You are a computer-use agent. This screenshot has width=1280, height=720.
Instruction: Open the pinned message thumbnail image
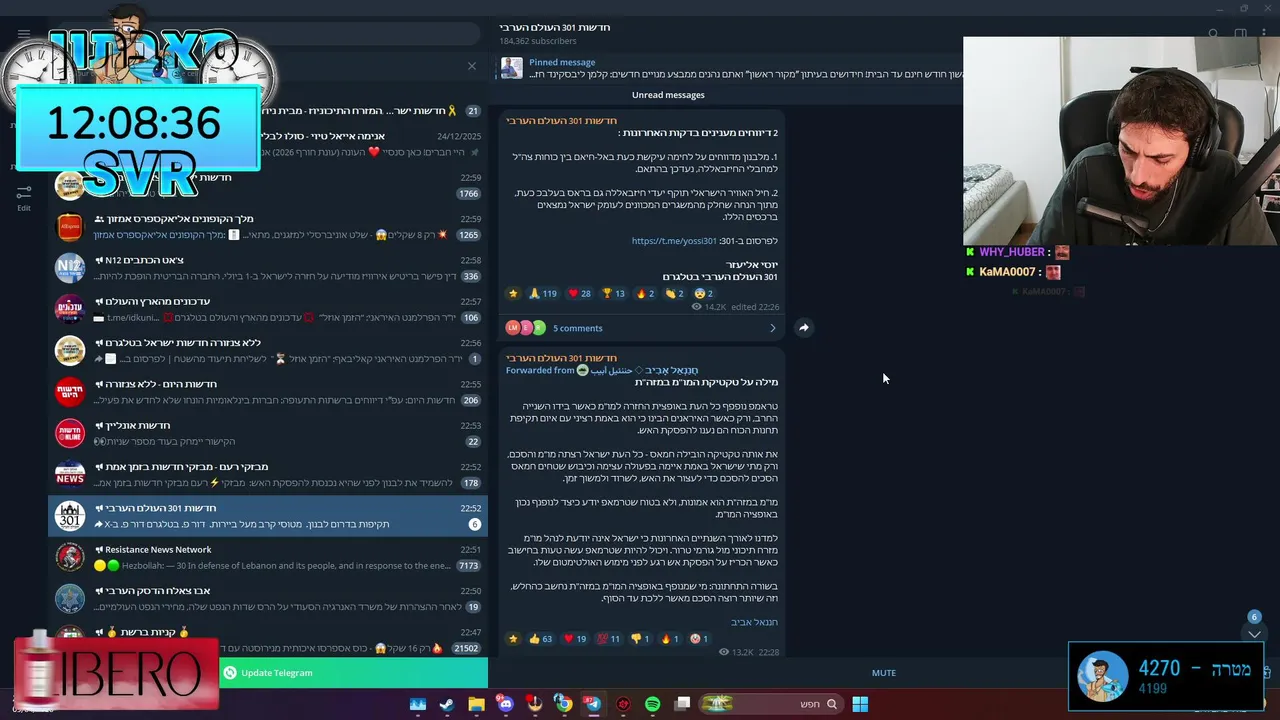[x=512, y=68]
